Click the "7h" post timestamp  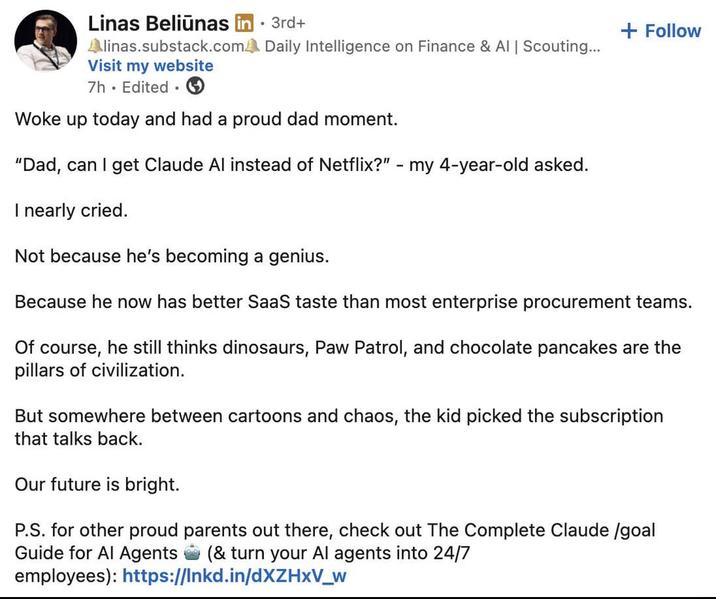(x=96, y=87)
